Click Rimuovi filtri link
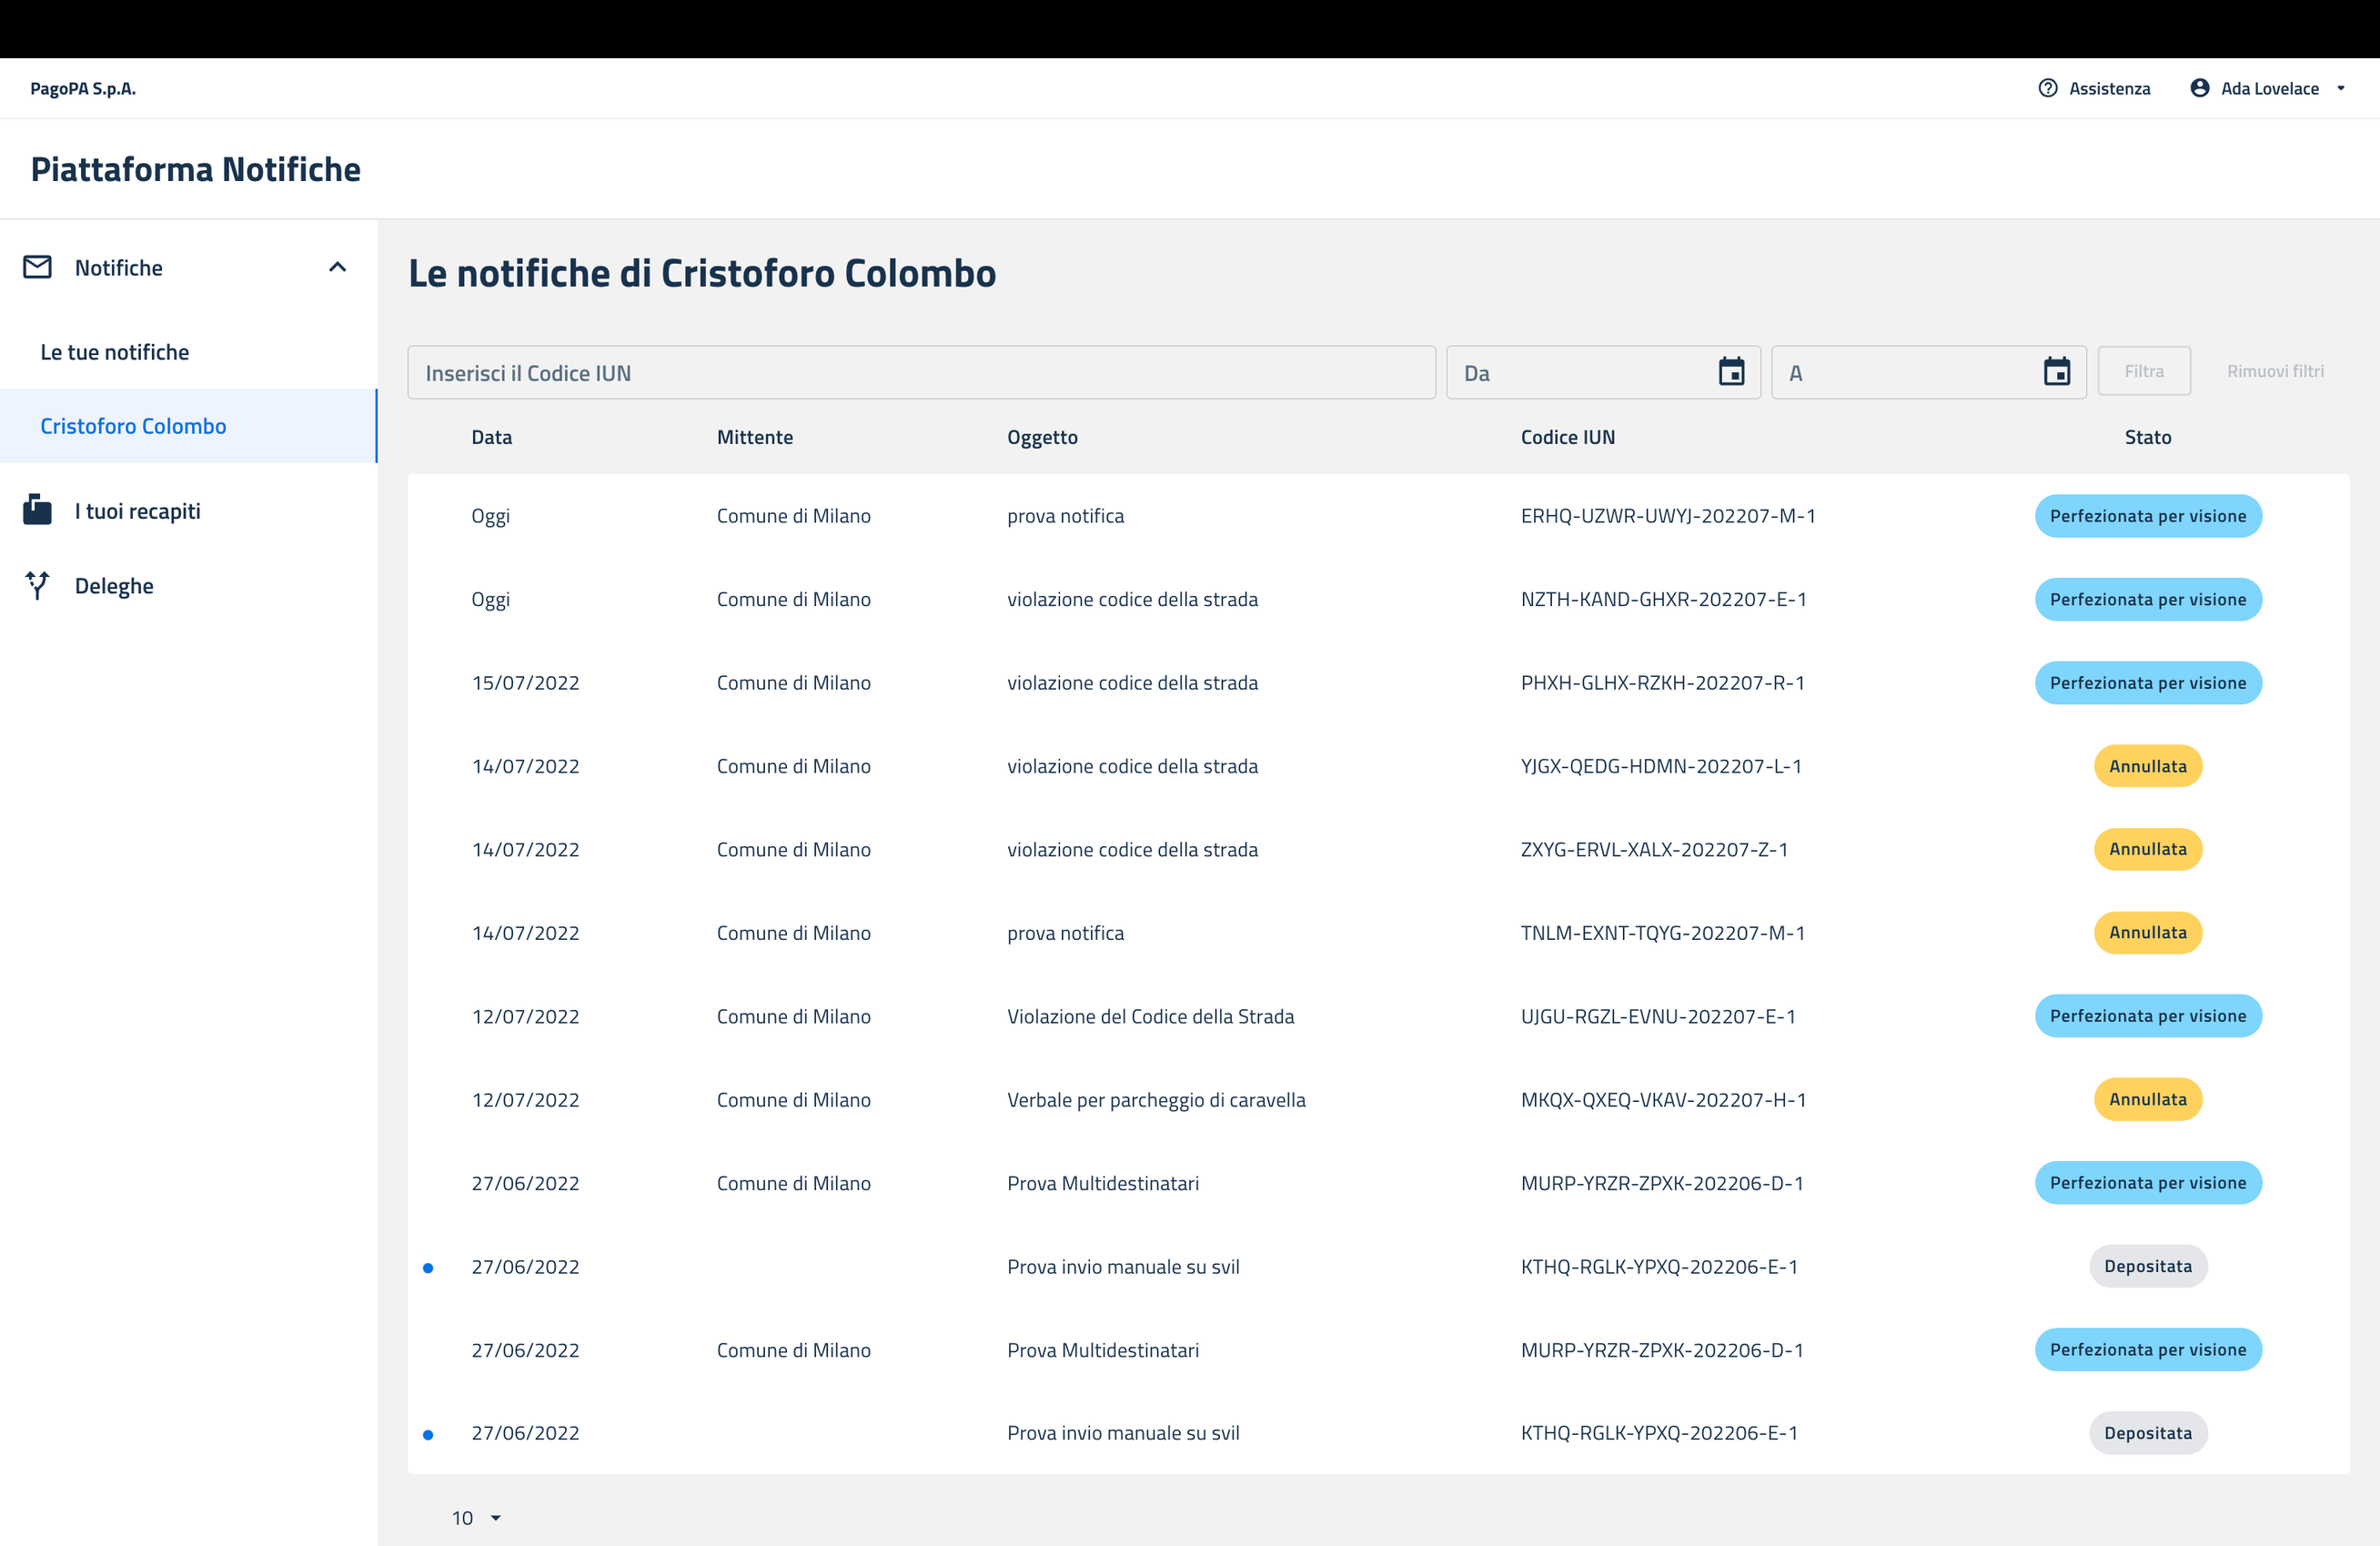 pos(2274,371)
